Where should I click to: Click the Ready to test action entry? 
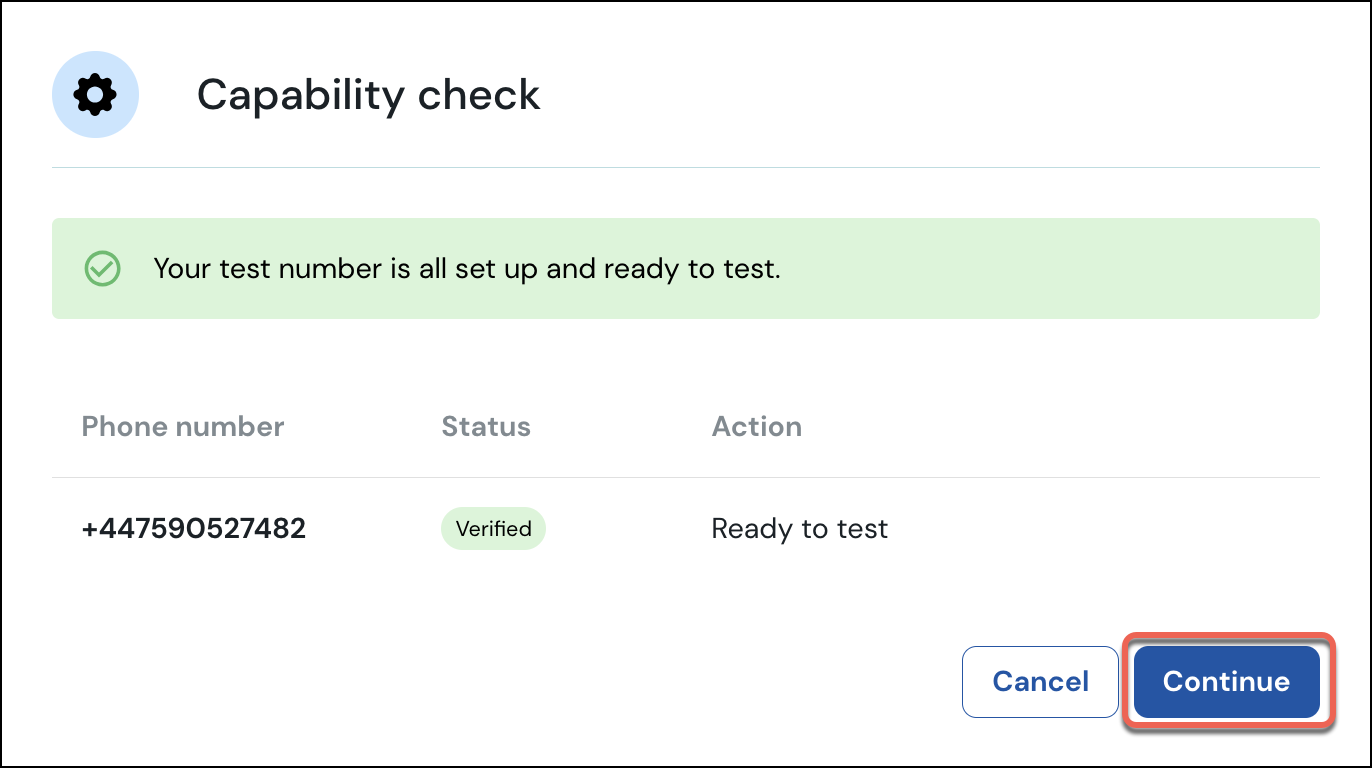[x=800, y=528]
